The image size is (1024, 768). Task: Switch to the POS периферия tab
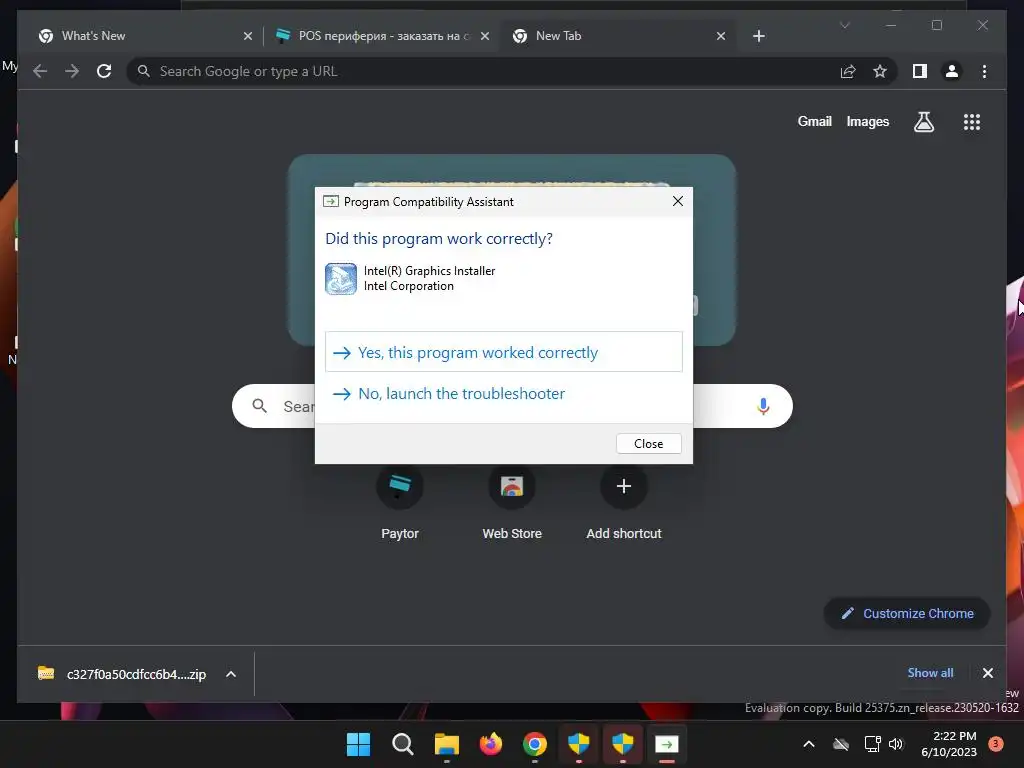[x=382, y=36]
